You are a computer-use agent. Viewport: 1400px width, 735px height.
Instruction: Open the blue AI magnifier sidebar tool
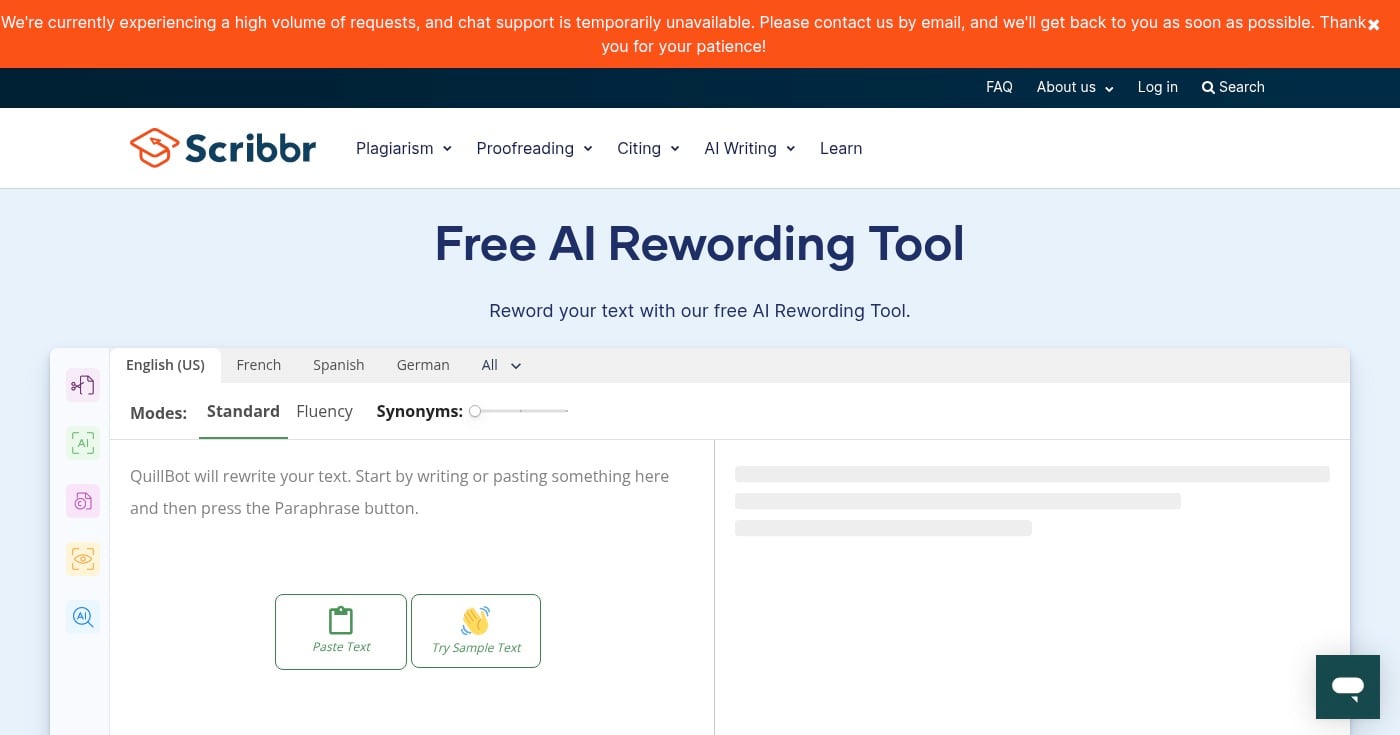tap(83, 617)
